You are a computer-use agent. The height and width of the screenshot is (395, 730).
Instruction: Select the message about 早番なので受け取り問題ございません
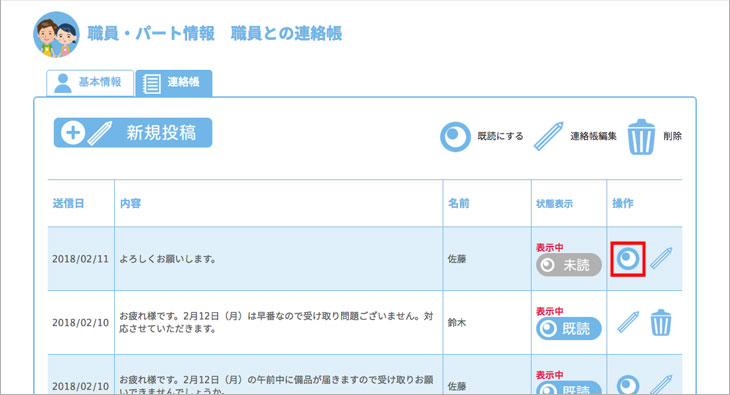tap(276, 322)
